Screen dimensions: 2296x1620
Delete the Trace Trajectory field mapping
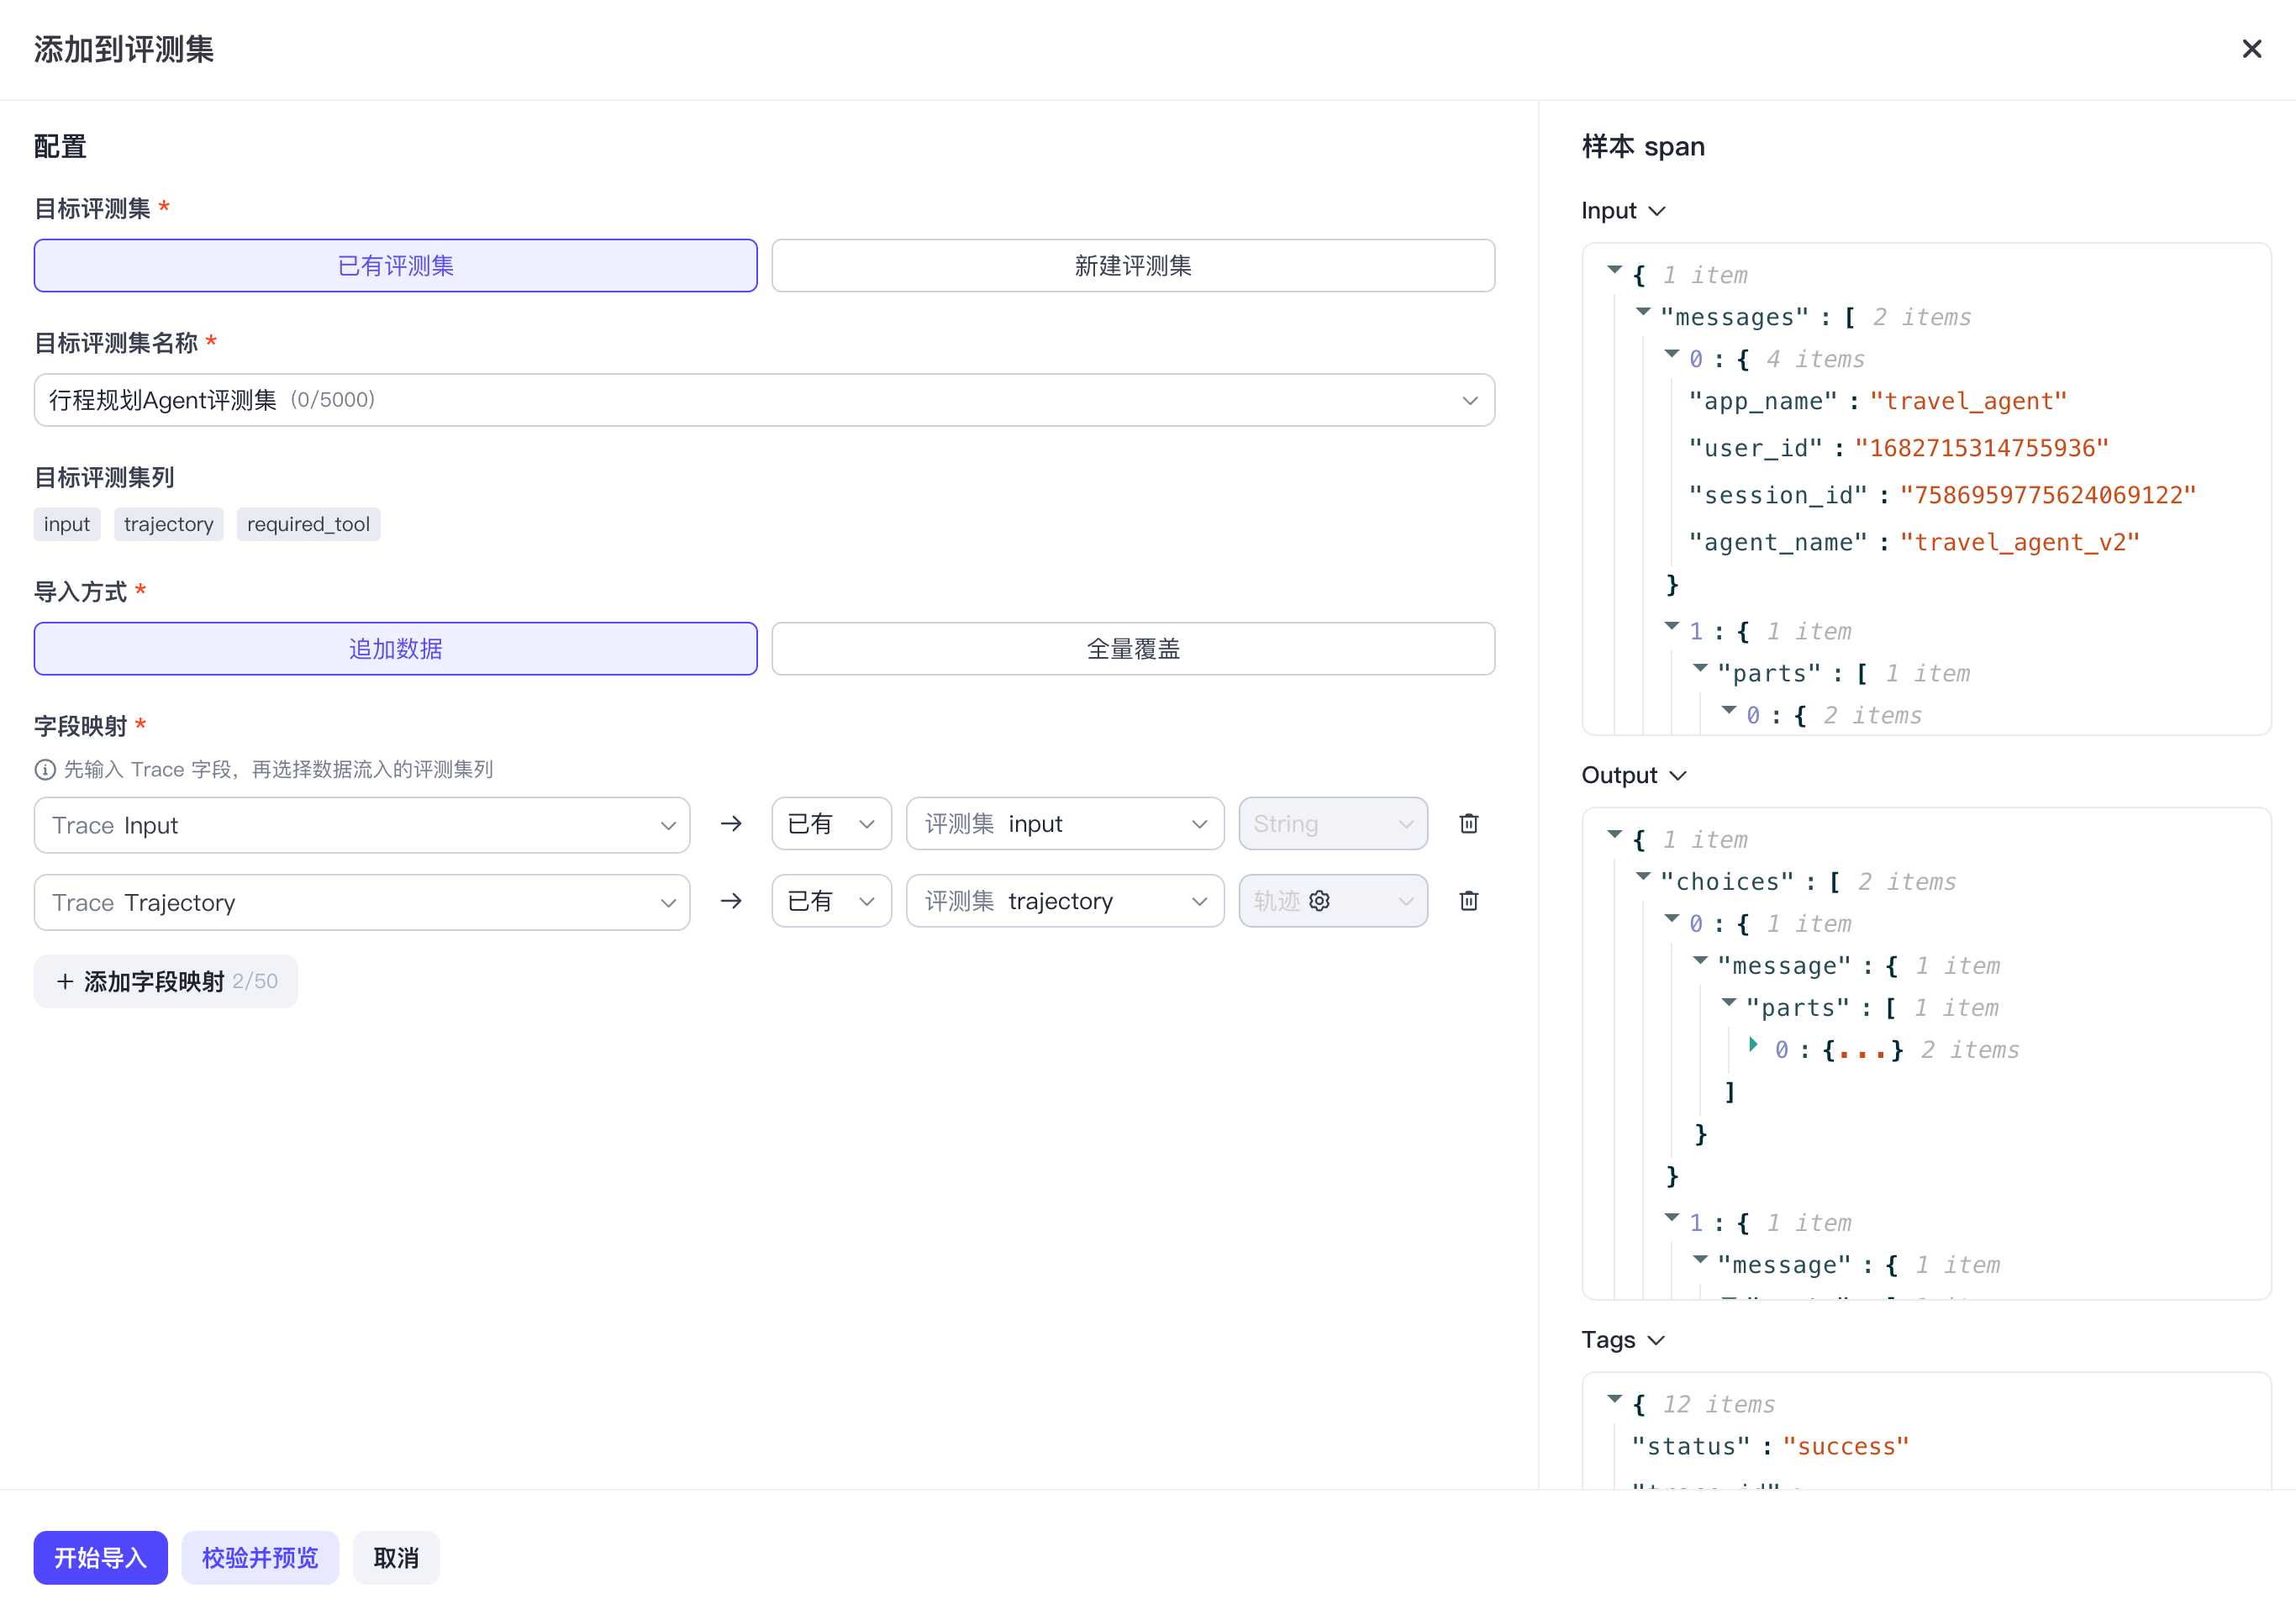tap(1468, 901)
